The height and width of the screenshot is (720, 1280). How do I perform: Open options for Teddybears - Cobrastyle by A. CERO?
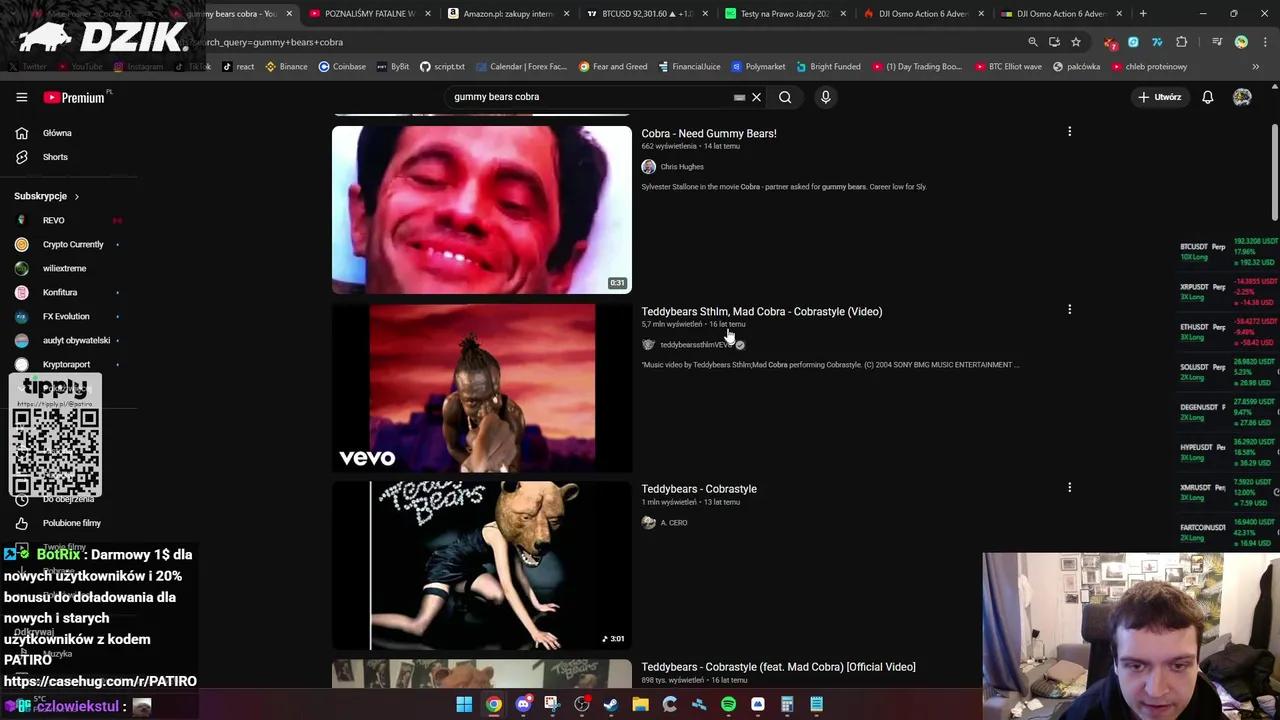(1069, 488)
